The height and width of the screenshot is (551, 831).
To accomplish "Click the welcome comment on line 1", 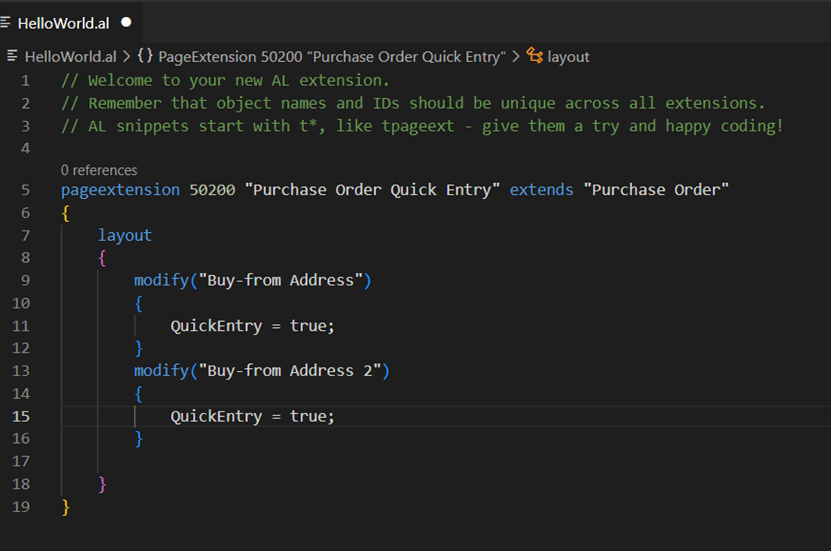I will click(225, 81).
